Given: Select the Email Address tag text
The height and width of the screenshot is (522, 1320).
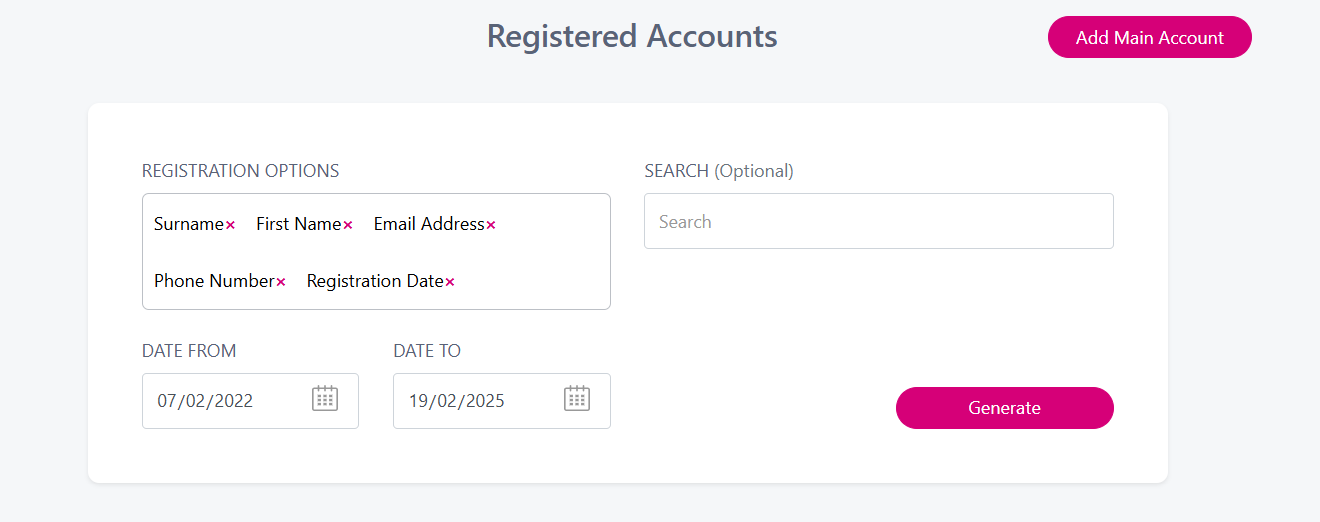Looking at the screenshot, I should click(x=429, y=224).
